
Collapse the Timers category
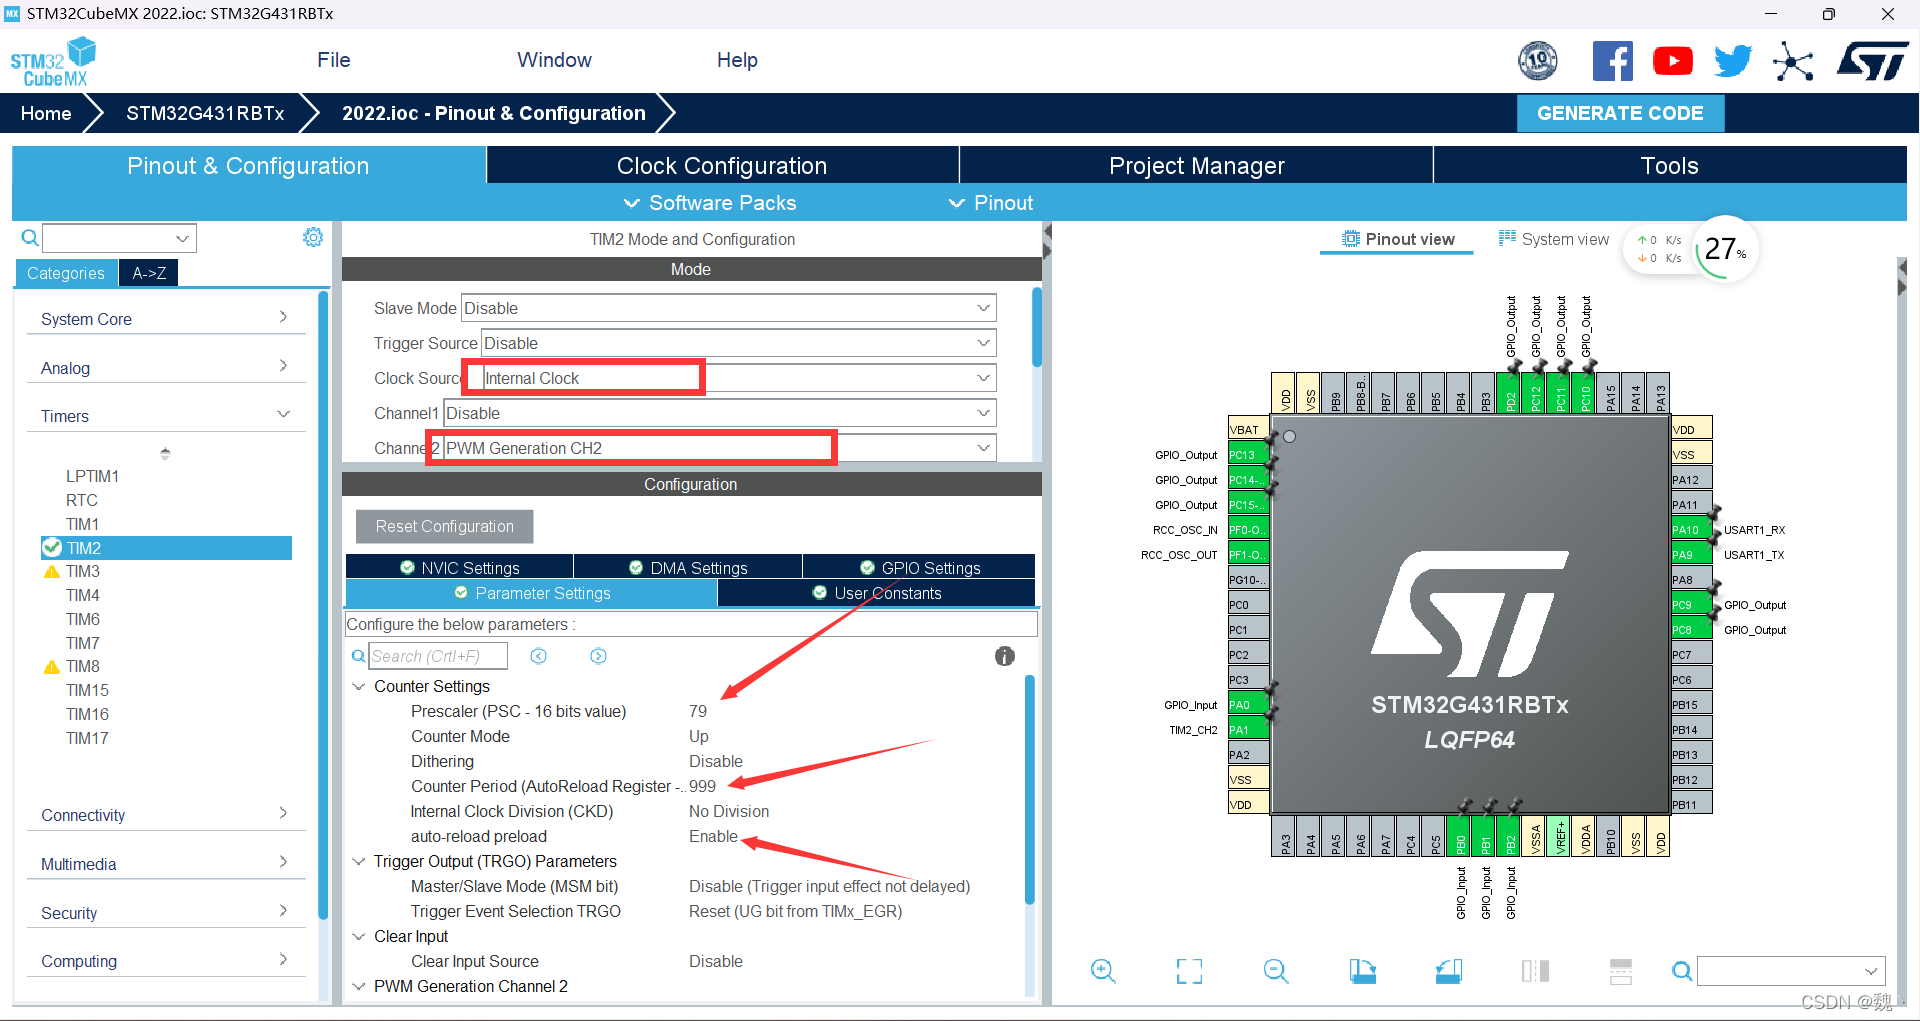(x=165, y=416)
